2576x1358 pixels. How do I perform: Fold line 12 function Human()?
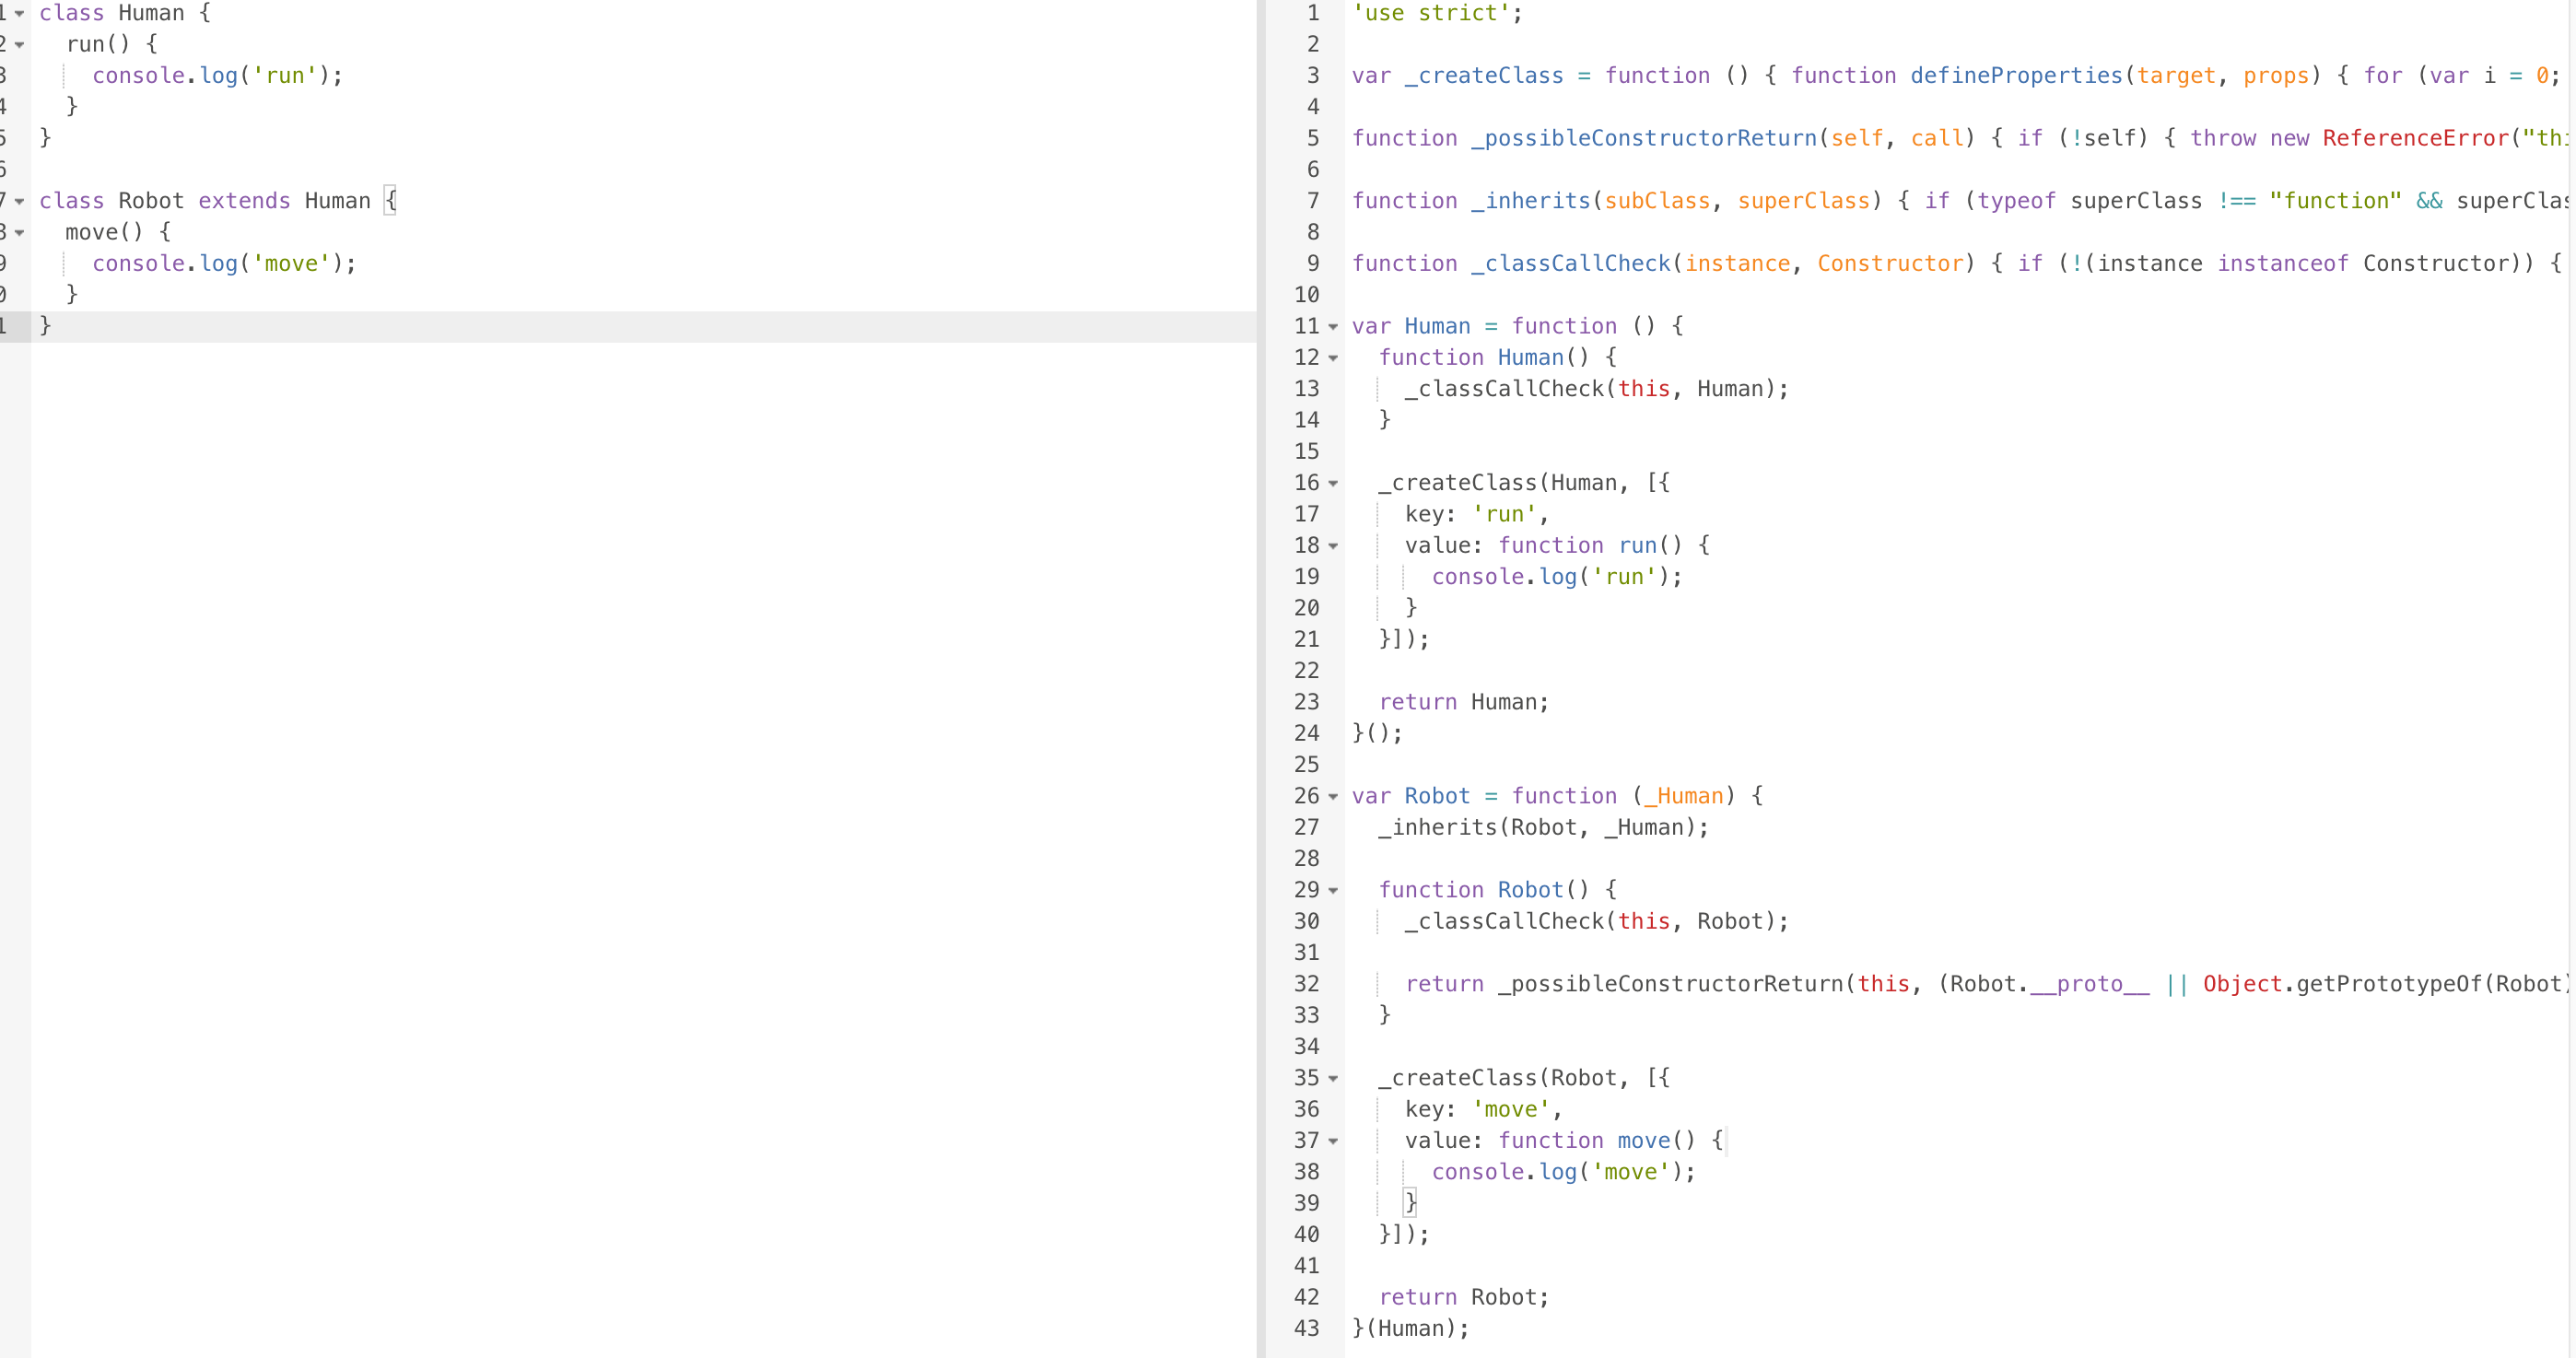click(x=1333, y=358)
